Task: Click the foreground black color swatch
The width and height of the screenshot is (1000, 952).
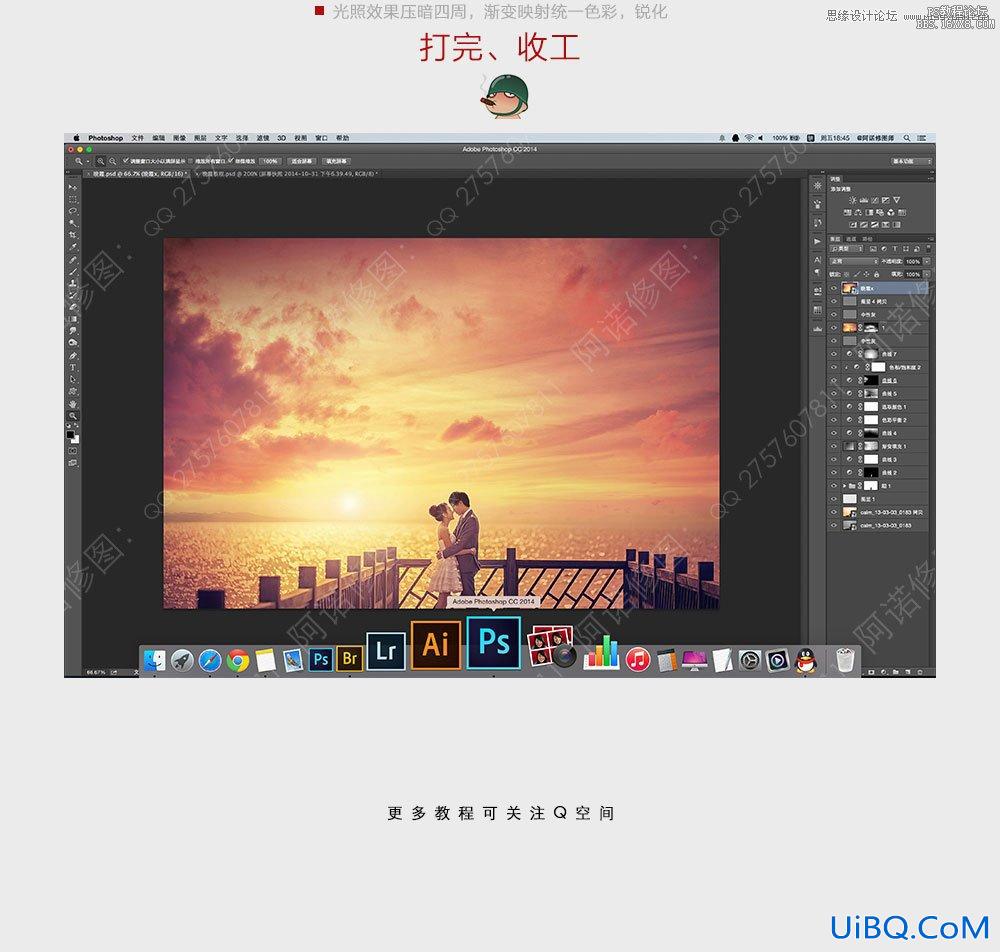Action: click(70, 435)
